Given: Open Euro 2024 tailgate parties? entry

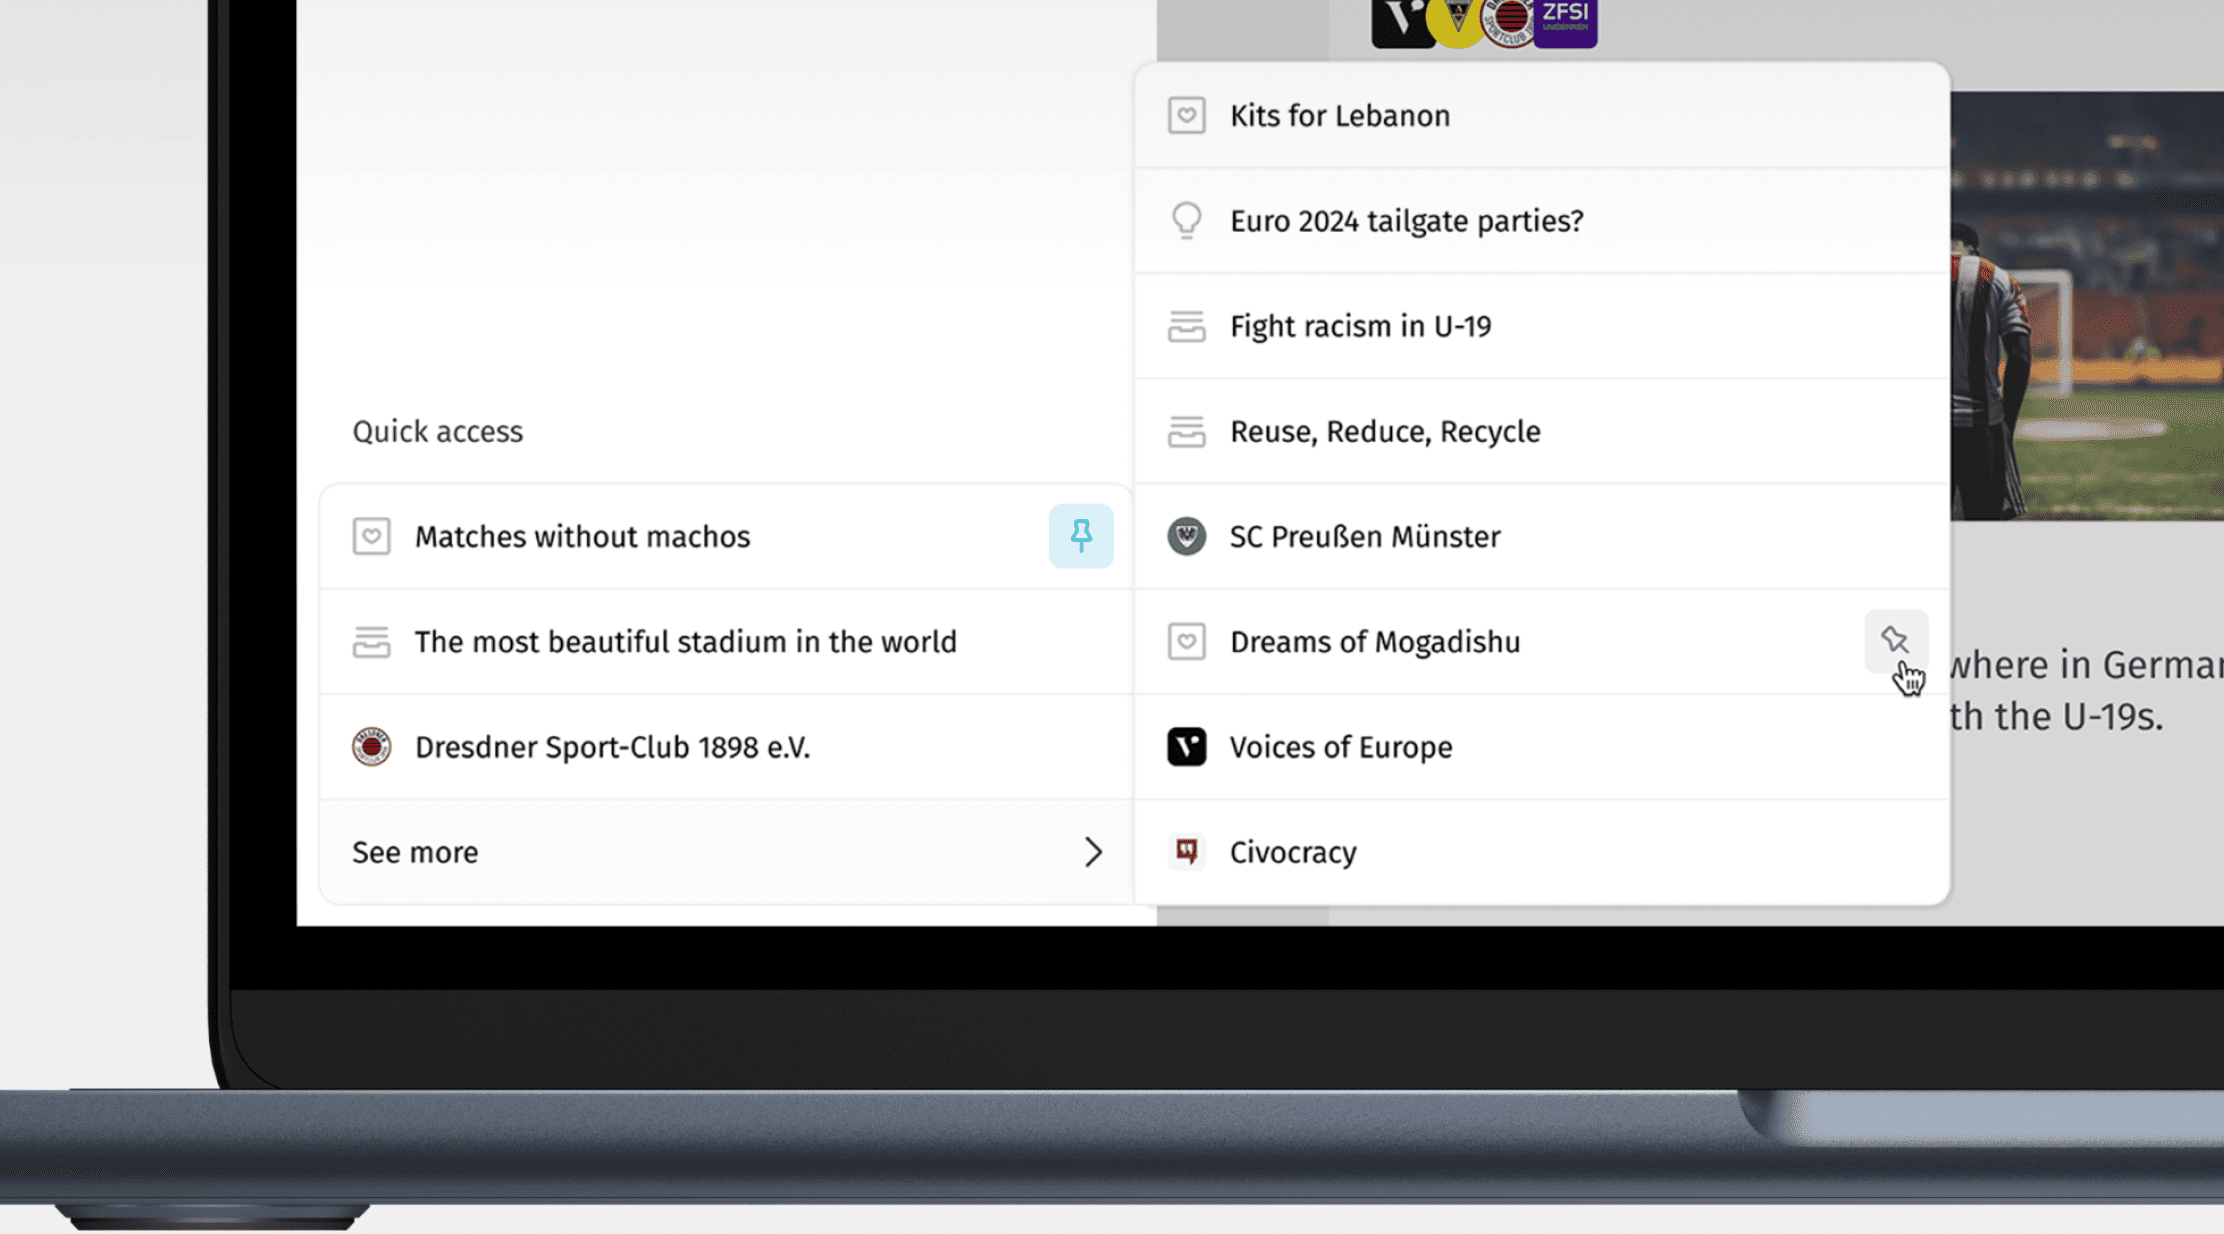Looking at the screenshot, I should point(1406,220).
